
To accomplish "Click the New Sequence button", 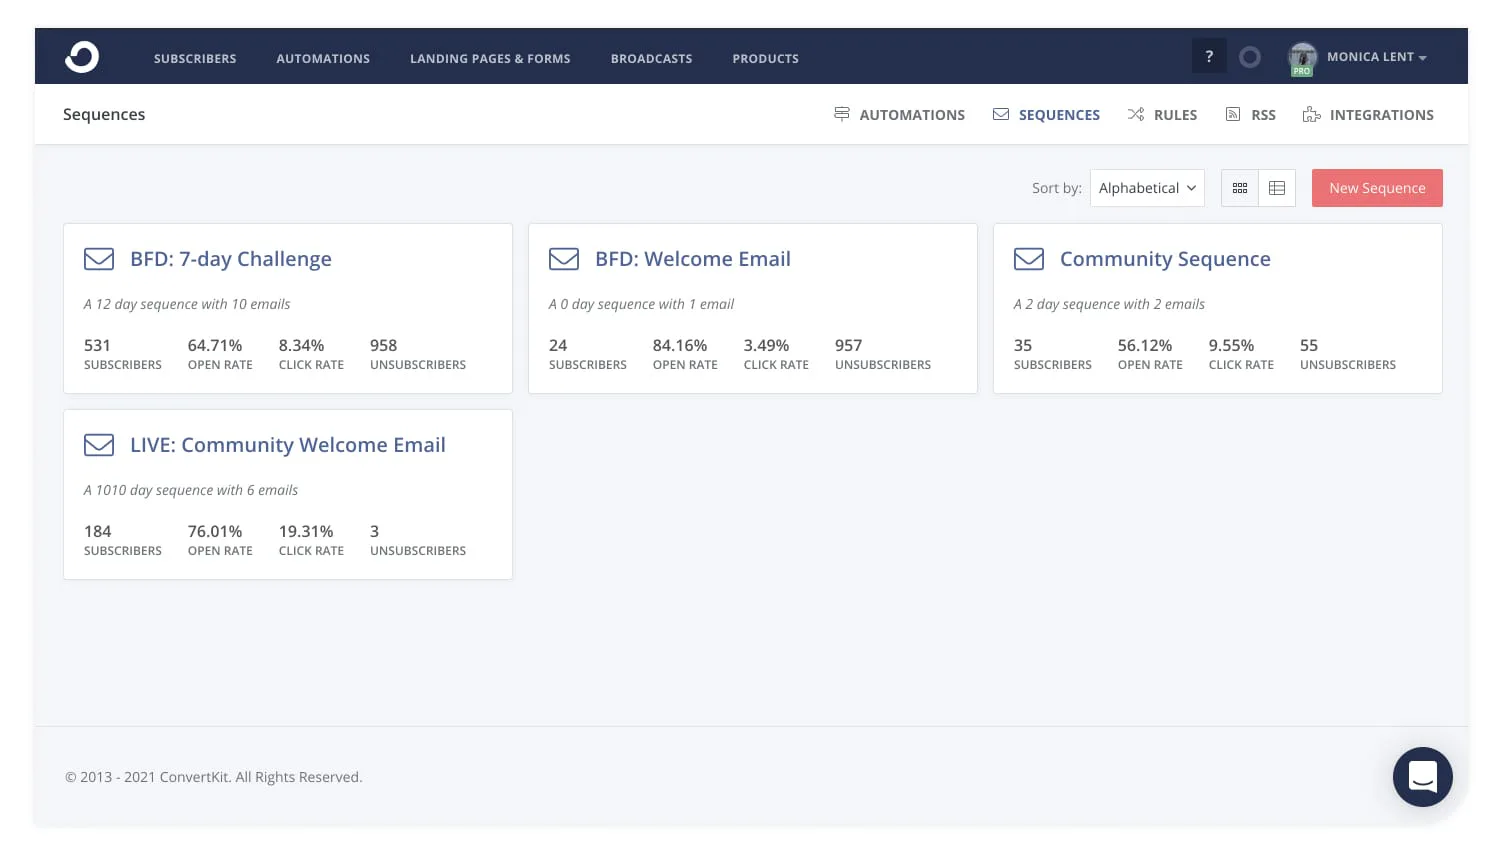I will point(1377,188).
